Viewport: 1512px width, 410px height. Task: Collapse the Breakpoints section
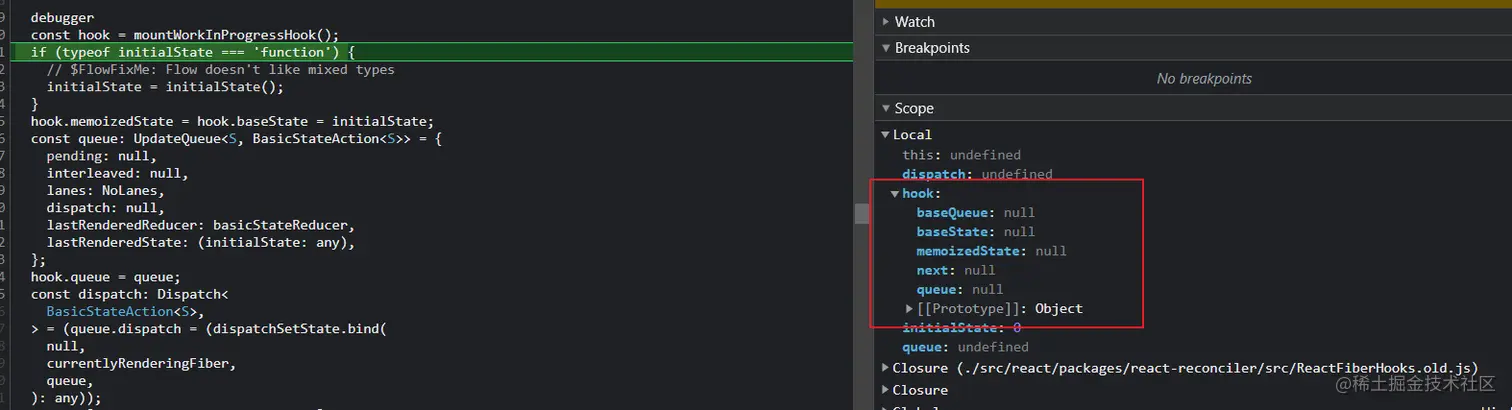point(885,48)
